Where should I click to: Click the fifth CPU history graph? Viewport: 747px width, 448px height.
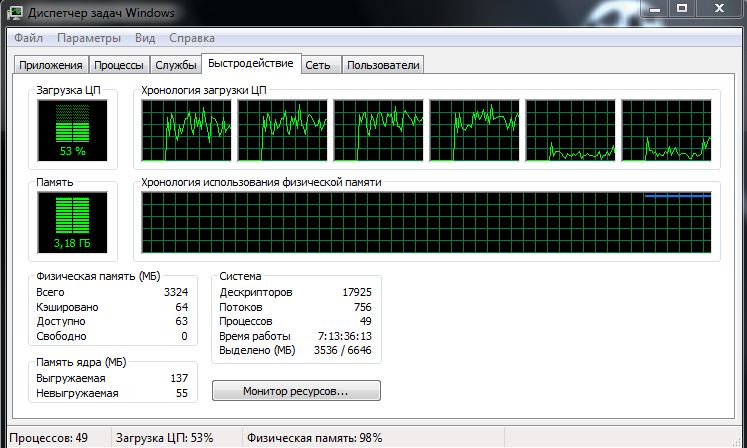(571, 131)
